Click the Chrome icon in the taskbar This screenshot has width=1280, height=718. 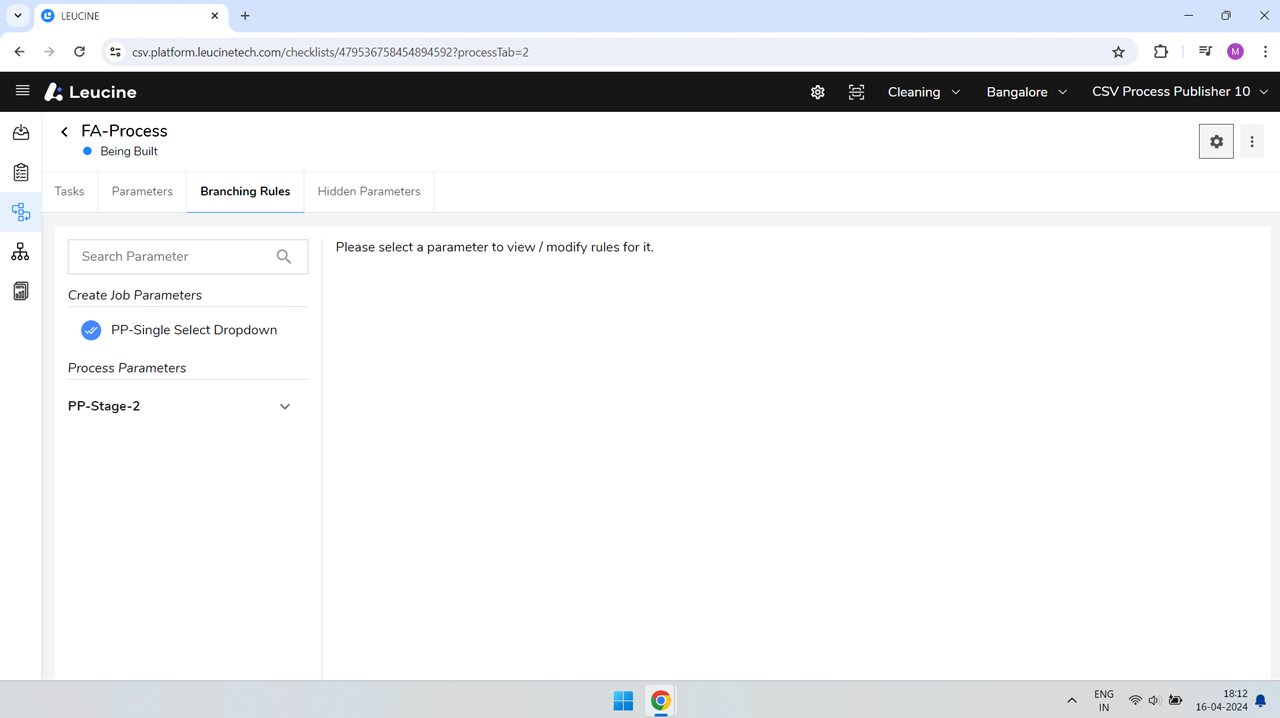(660, 701)
